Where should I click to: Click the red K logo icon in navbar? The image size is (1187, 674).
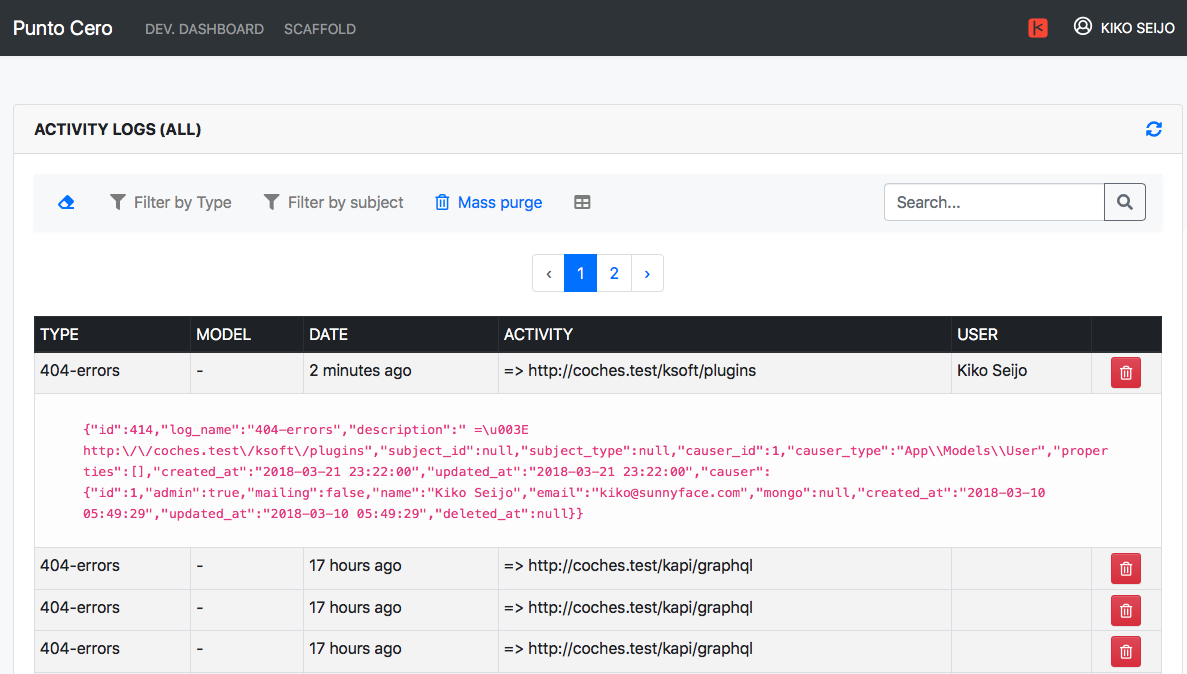1038,28
